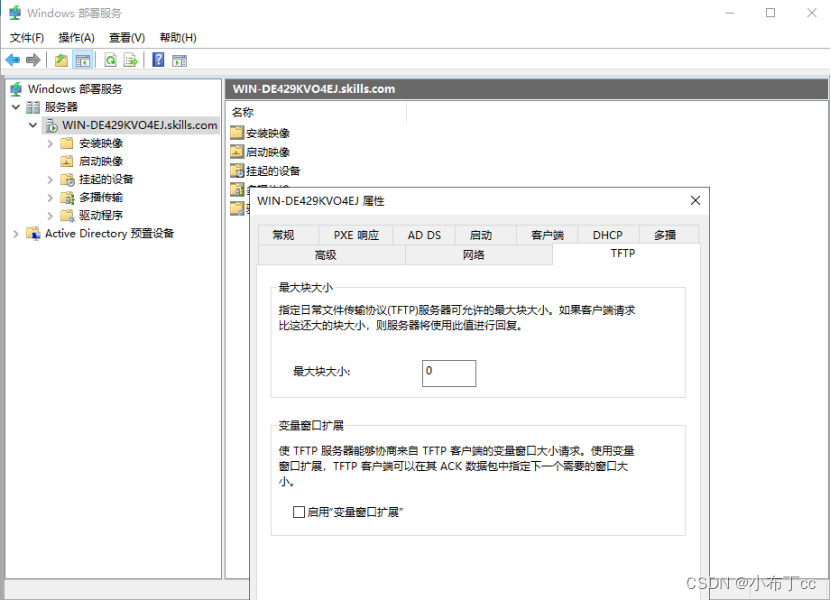Viewport: 831px width, 601px height.
Task: Click the app icon in the title bar
Action: point(15,13)
